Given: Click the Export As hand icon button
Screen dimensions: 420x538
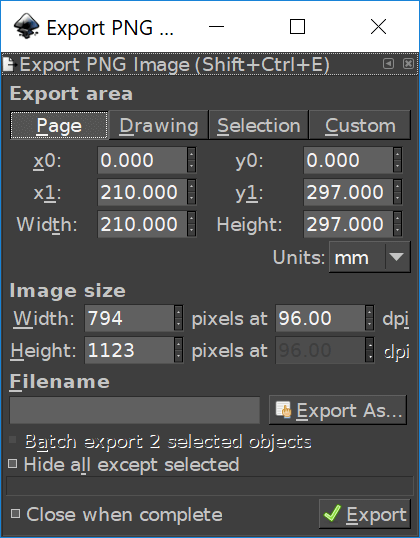Looking at the screenshot, I should [x=338, y=410].
